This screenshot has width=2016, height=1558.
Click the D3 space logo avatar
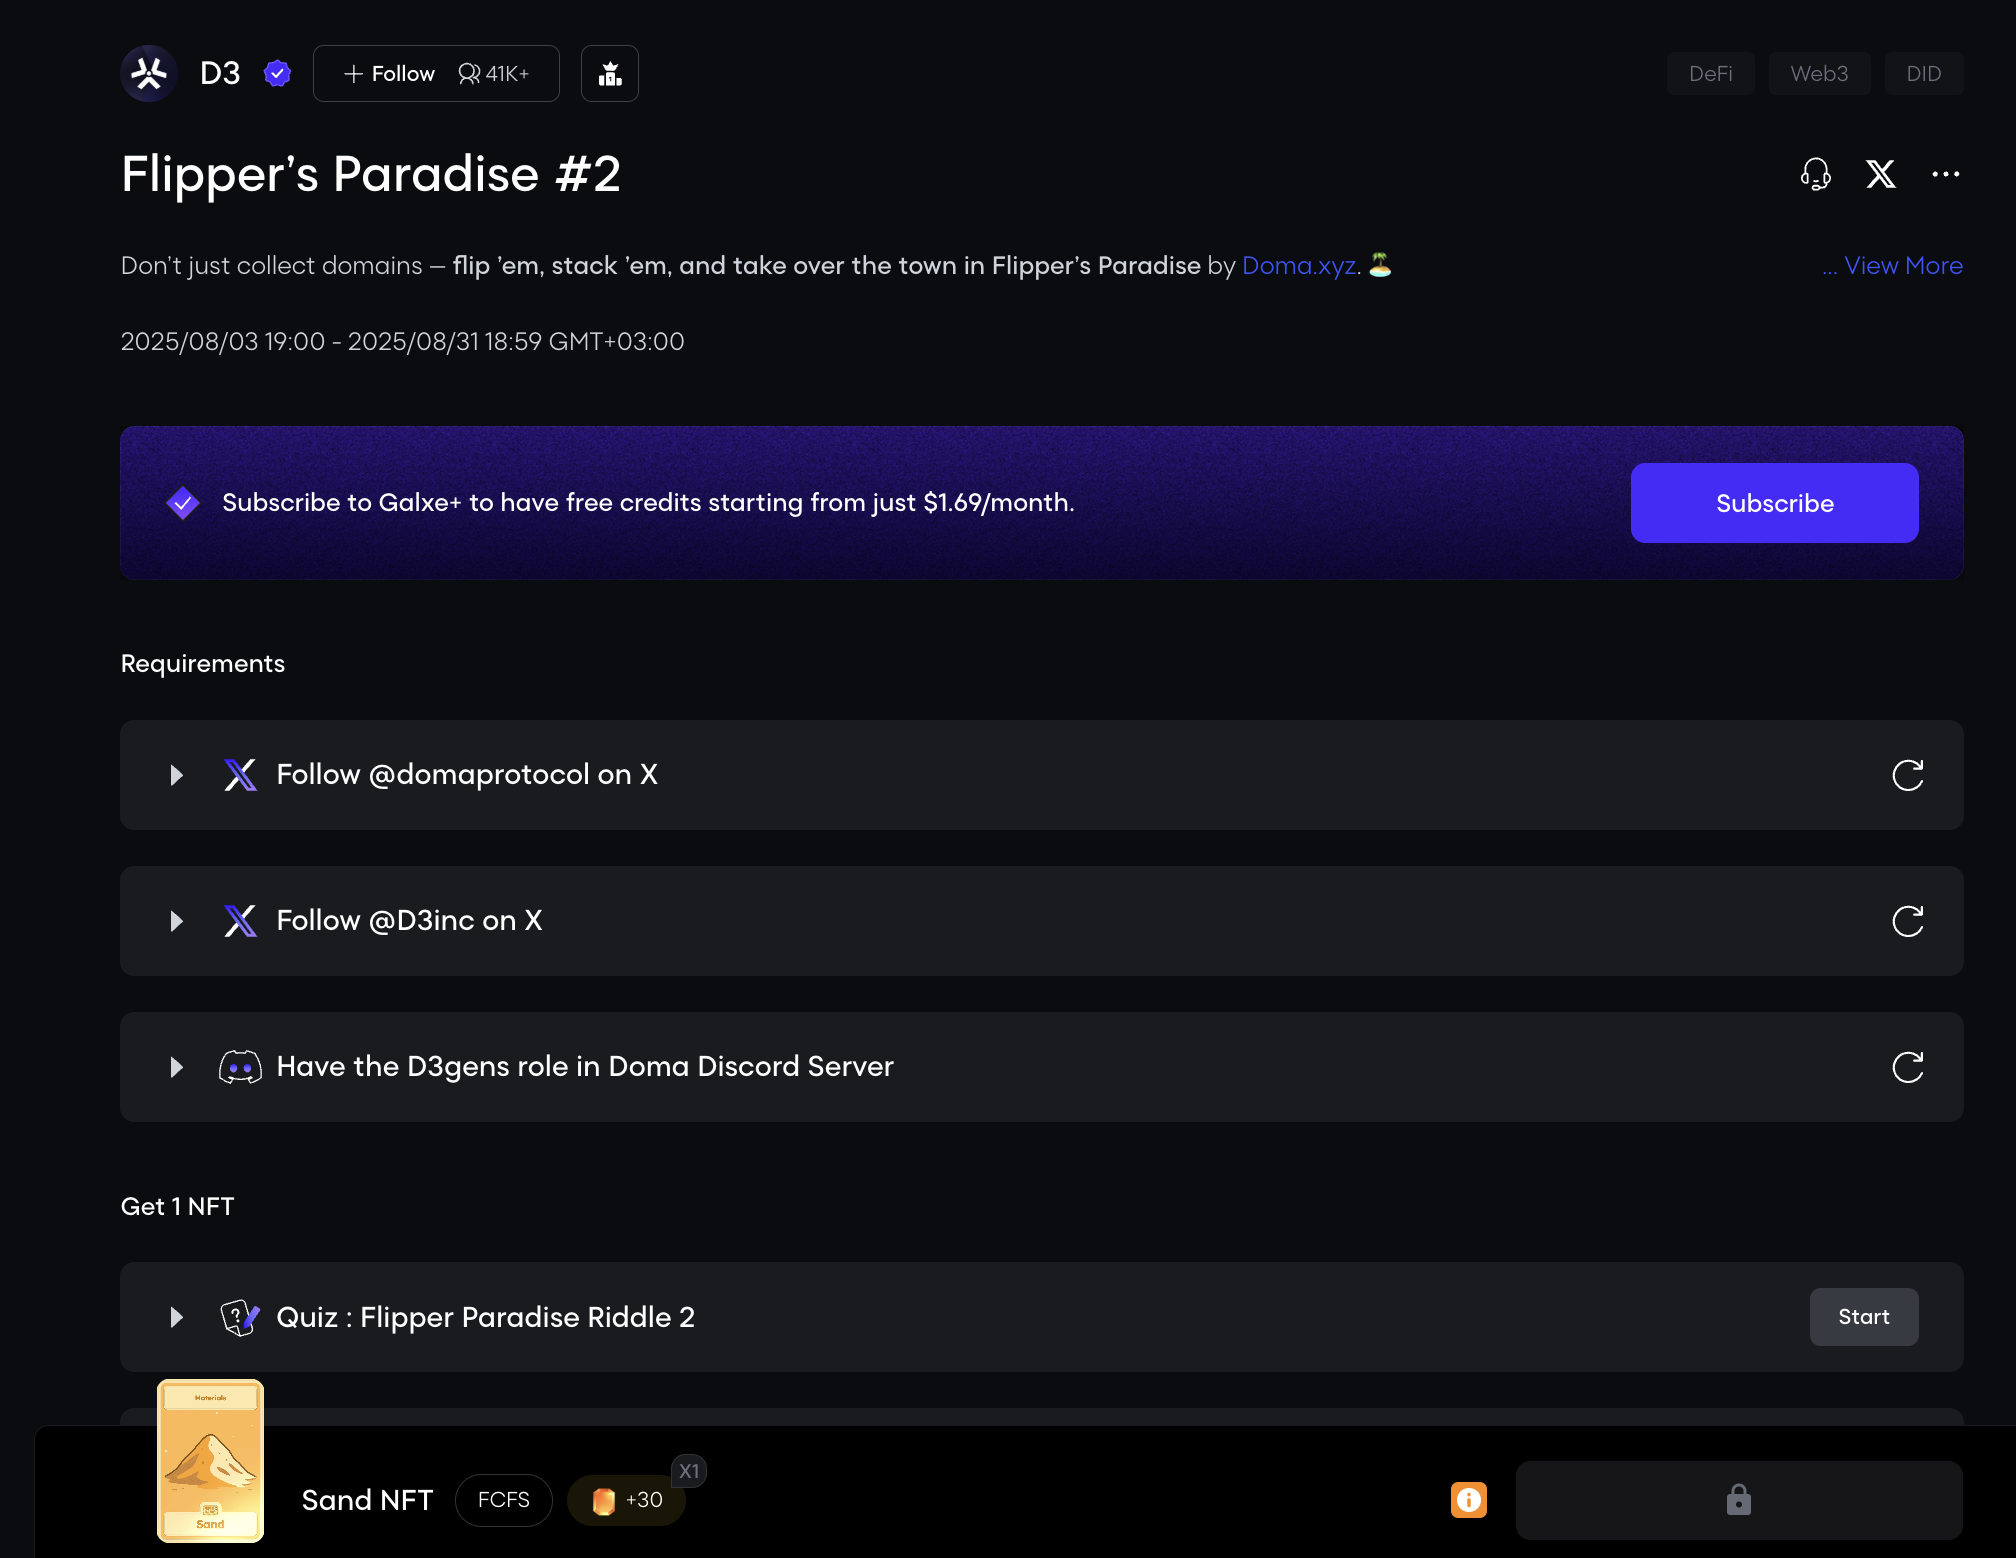coord(149,73)
